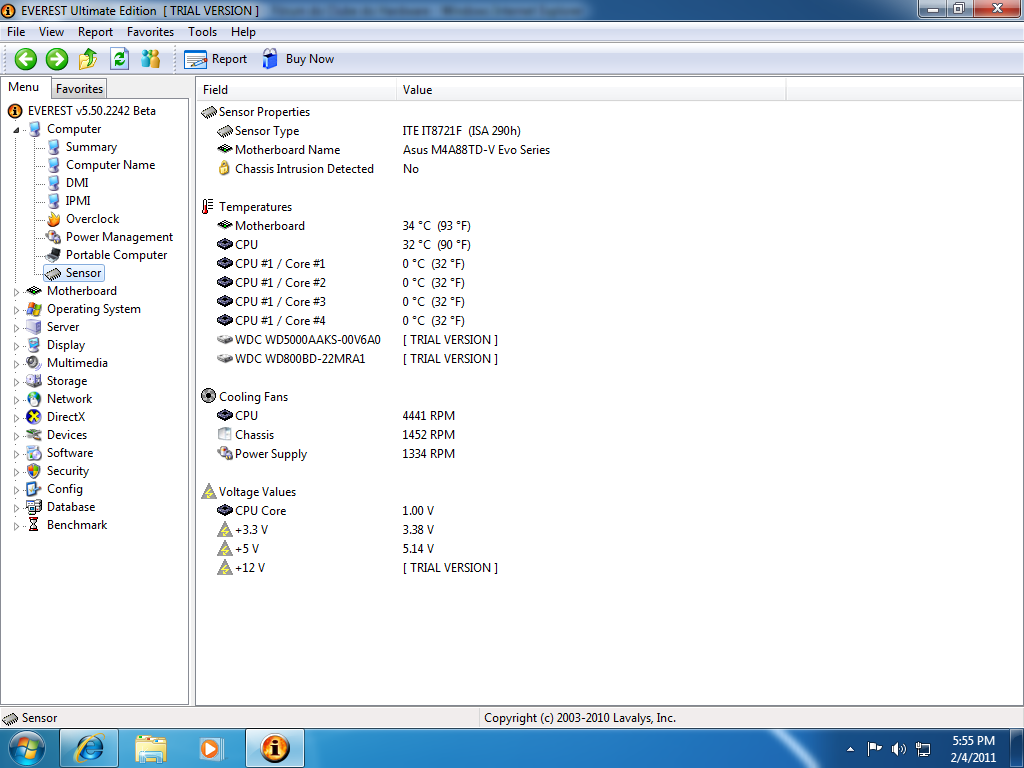Click the Database icon in the tree
The height and width of the screenshot is (768, 1024).
[x=34, y=507]
